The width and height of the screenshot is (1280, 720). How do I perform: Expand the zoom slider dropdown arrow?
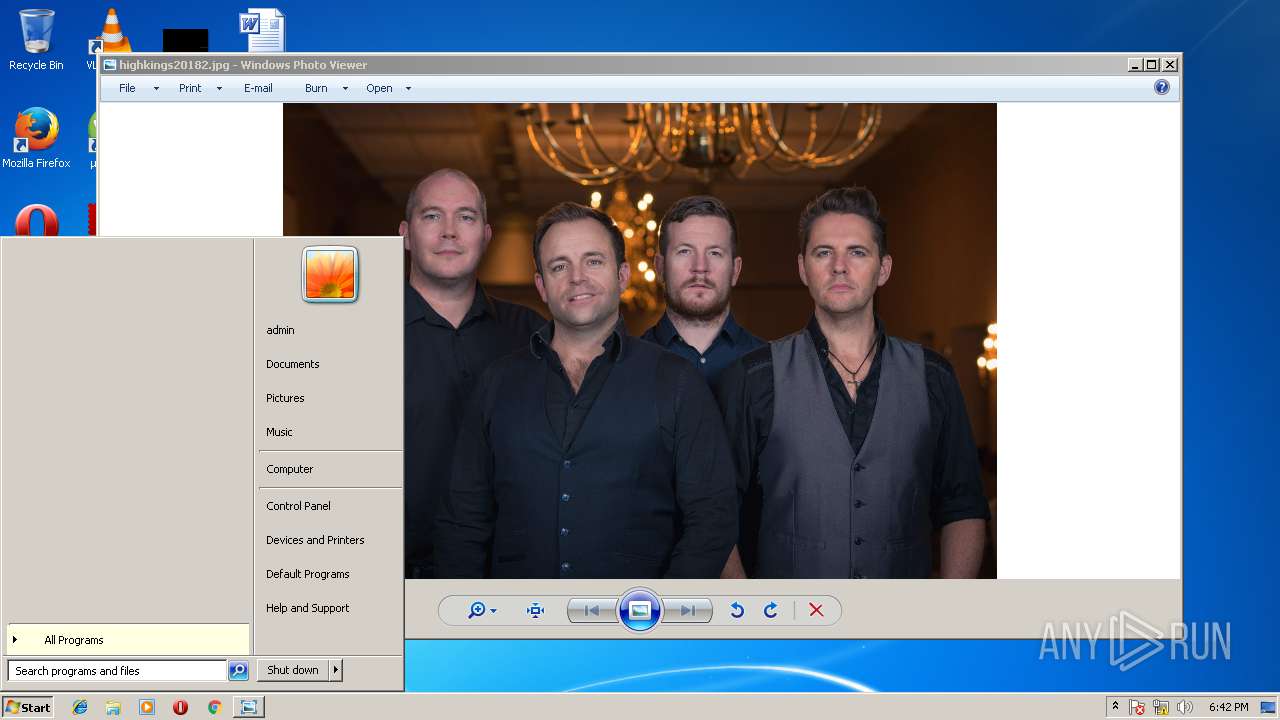493,611
